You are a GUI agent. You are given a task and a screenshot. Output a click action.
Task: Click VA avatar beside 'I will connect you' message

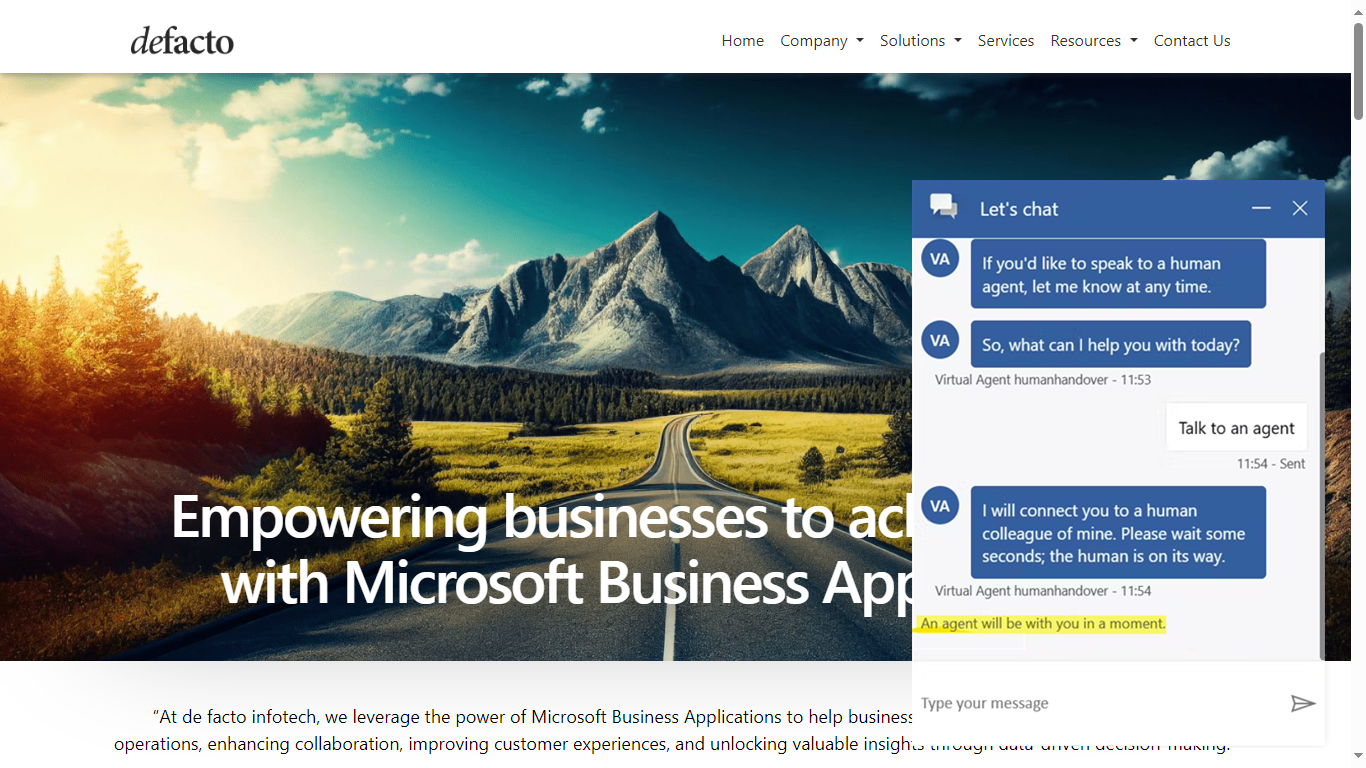point(939,506)
